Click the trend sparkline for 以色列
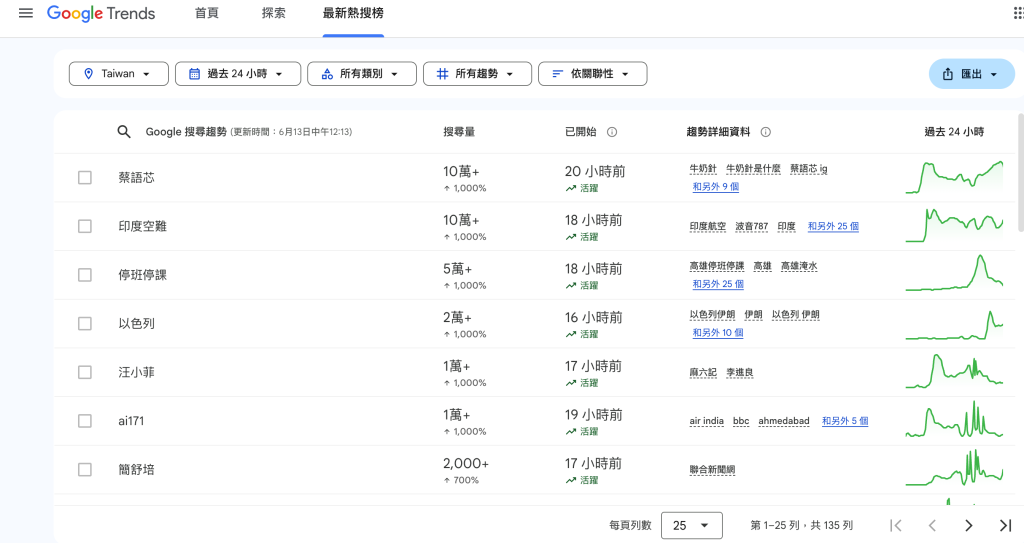The height and width of the screenshot is (543, 1024). click(x=954, y=323)
